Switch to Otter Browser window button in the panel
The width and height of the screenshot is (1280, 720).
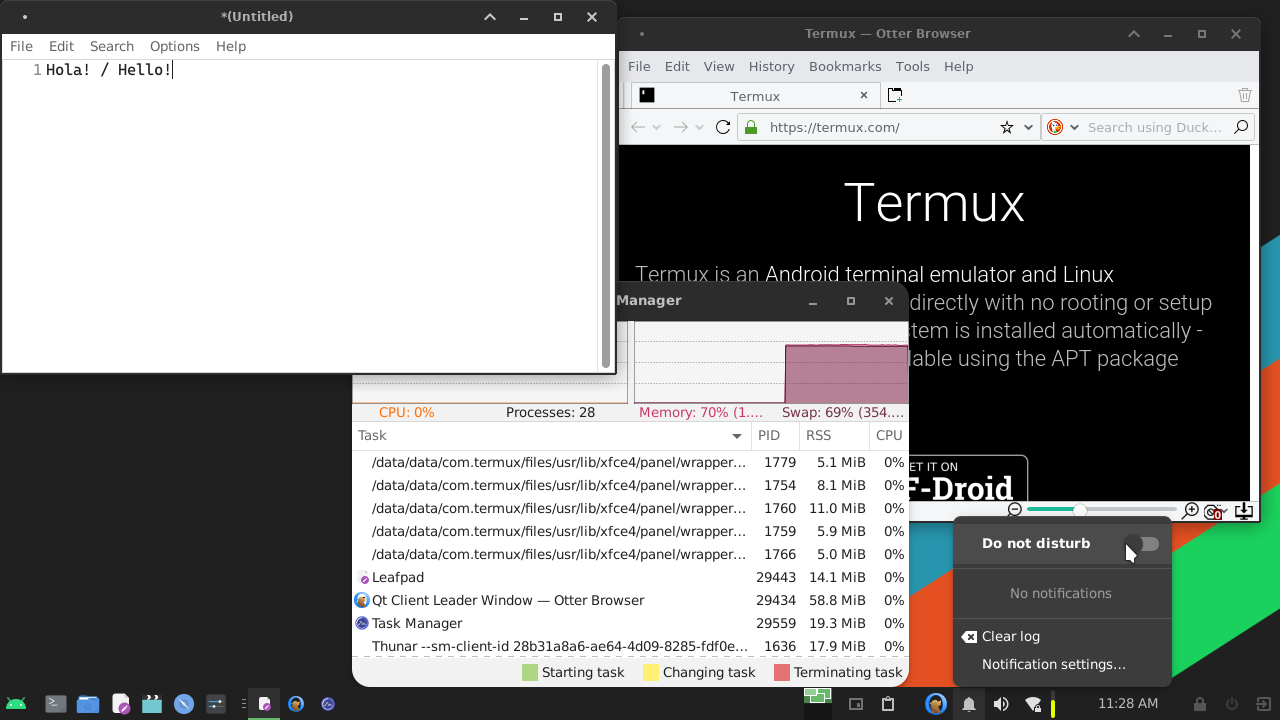coord(296,704)
